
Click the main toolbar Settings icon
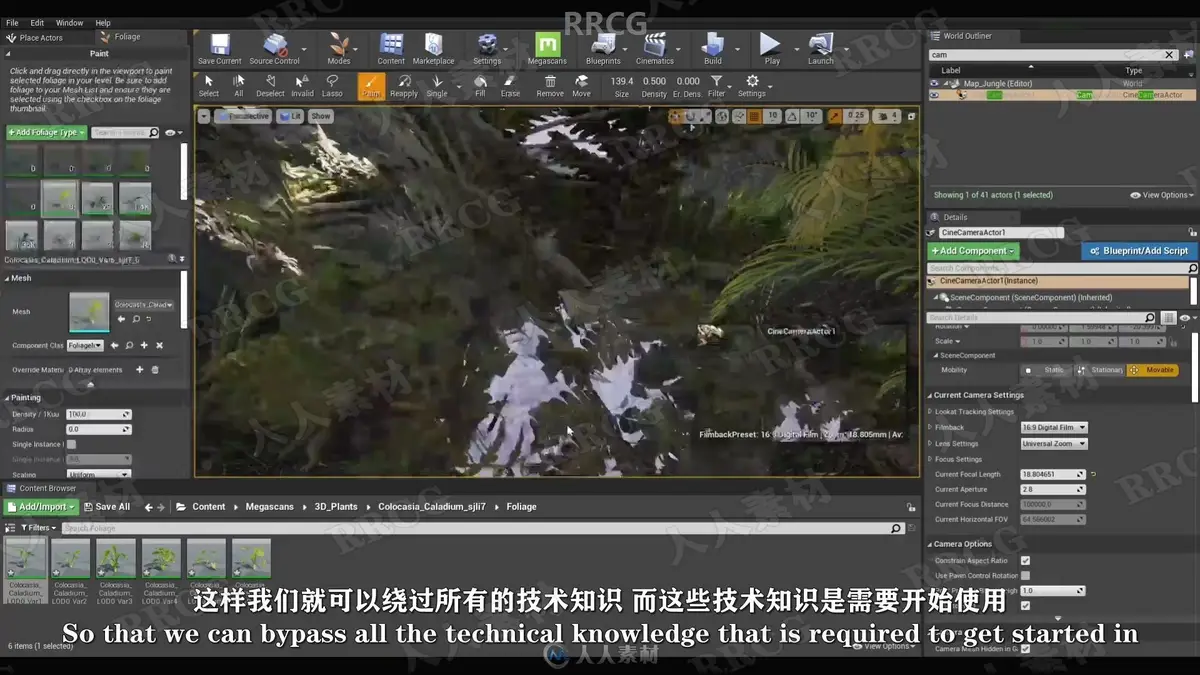tap(487, 48)
